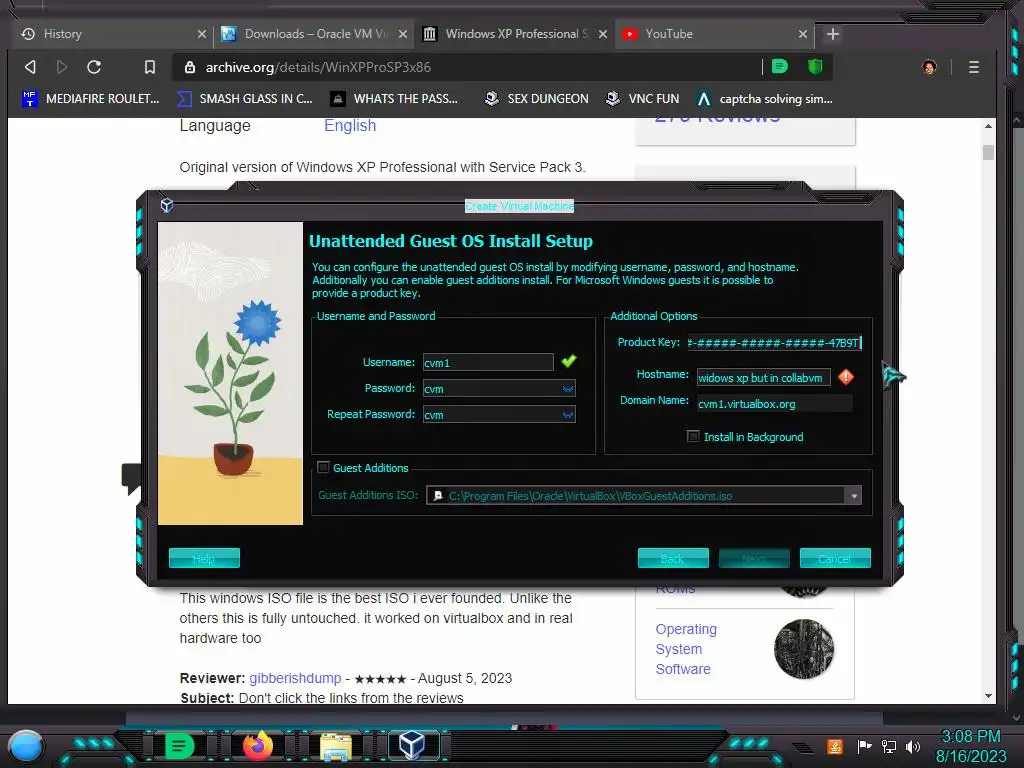Click the VirtualBox cube icon in dialog title bar
This screenshot has height=768, width=1024.
tap(167, 206)
